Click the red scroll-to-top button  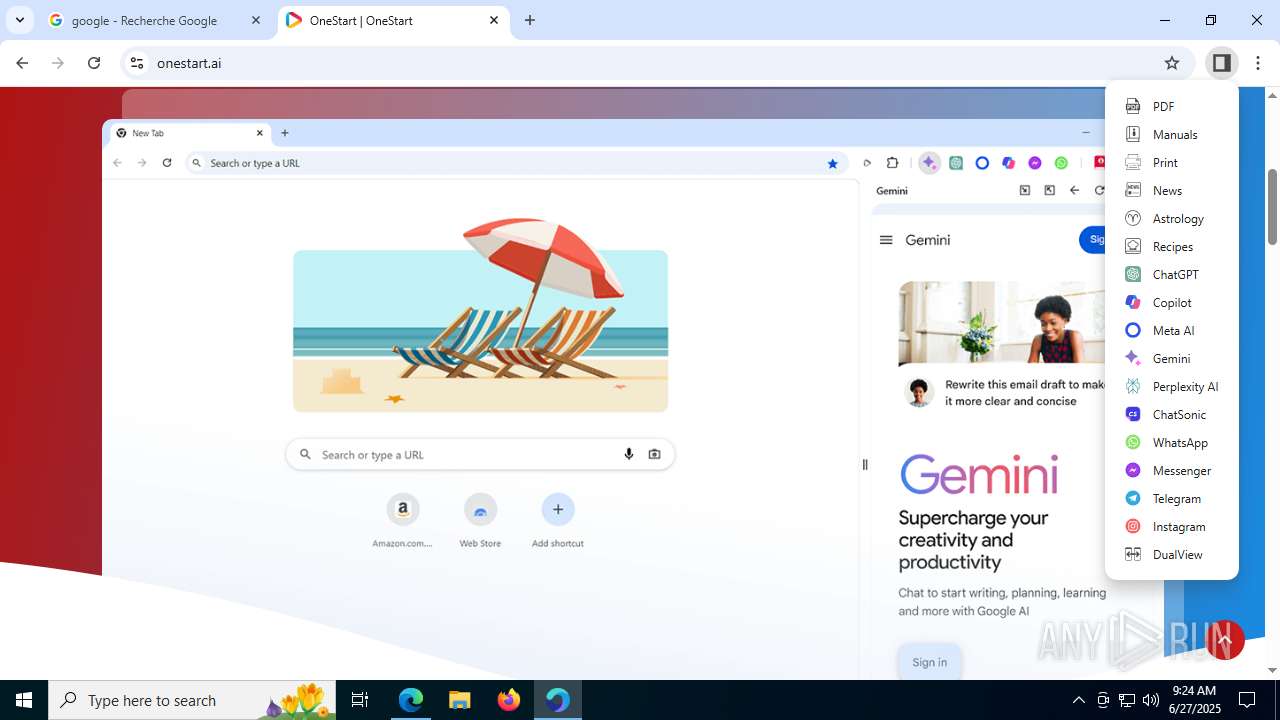1225,640
